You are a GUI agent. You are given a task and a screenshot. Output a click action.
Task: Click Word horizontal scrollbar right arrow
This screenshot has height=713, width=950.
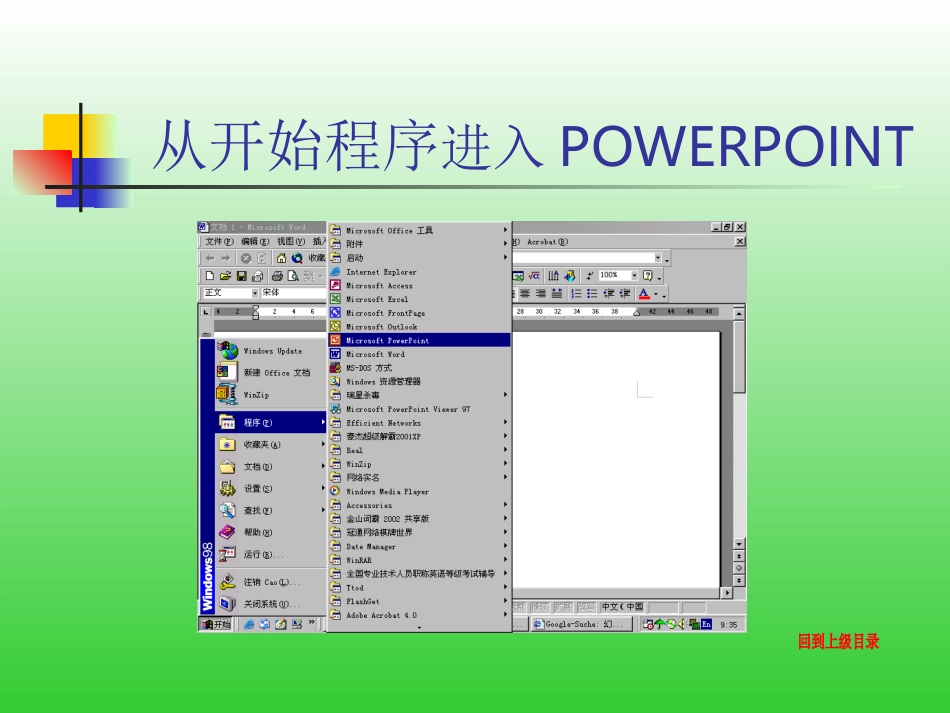pyautogui.click(x=727, y=592)
